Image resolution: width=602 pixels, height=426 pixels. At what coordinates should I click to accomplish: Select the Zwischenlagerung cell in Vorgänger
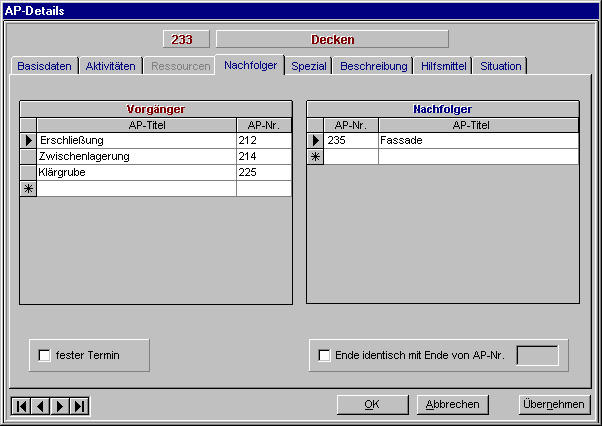pyautogui.click(x=135, y=157)
